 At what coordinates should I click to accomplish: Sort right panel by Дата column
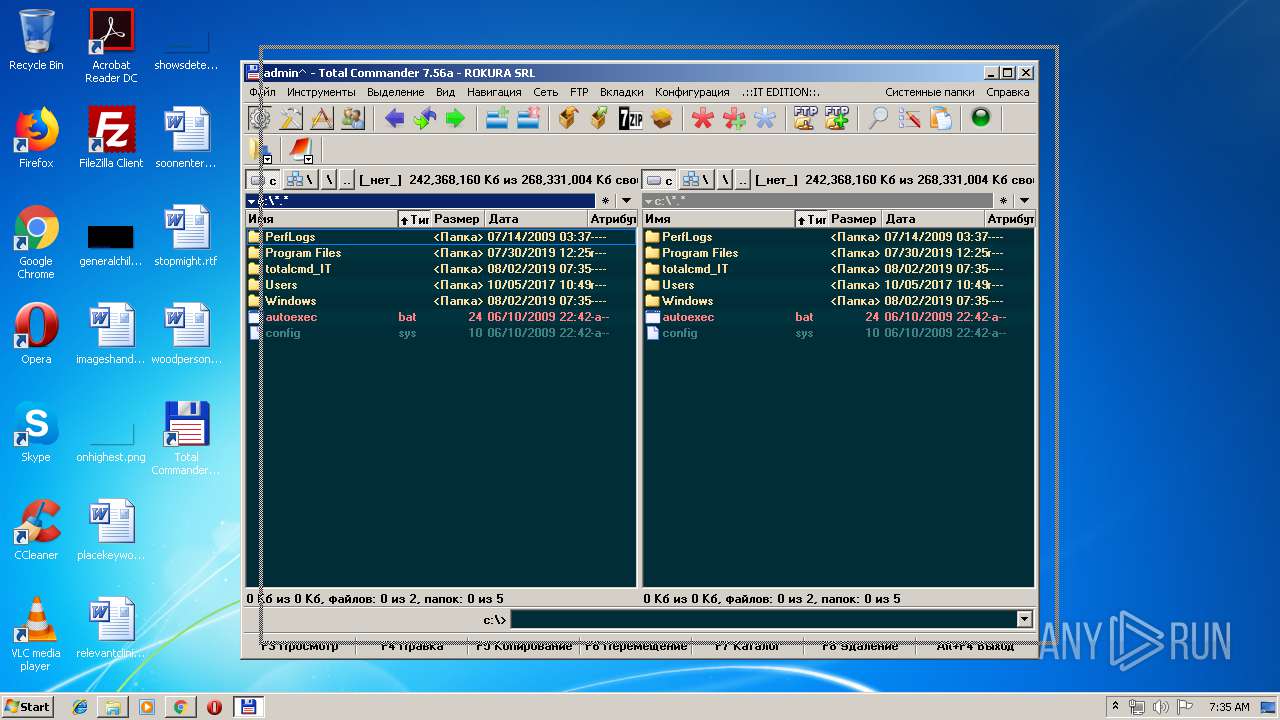tap(932, 219)
